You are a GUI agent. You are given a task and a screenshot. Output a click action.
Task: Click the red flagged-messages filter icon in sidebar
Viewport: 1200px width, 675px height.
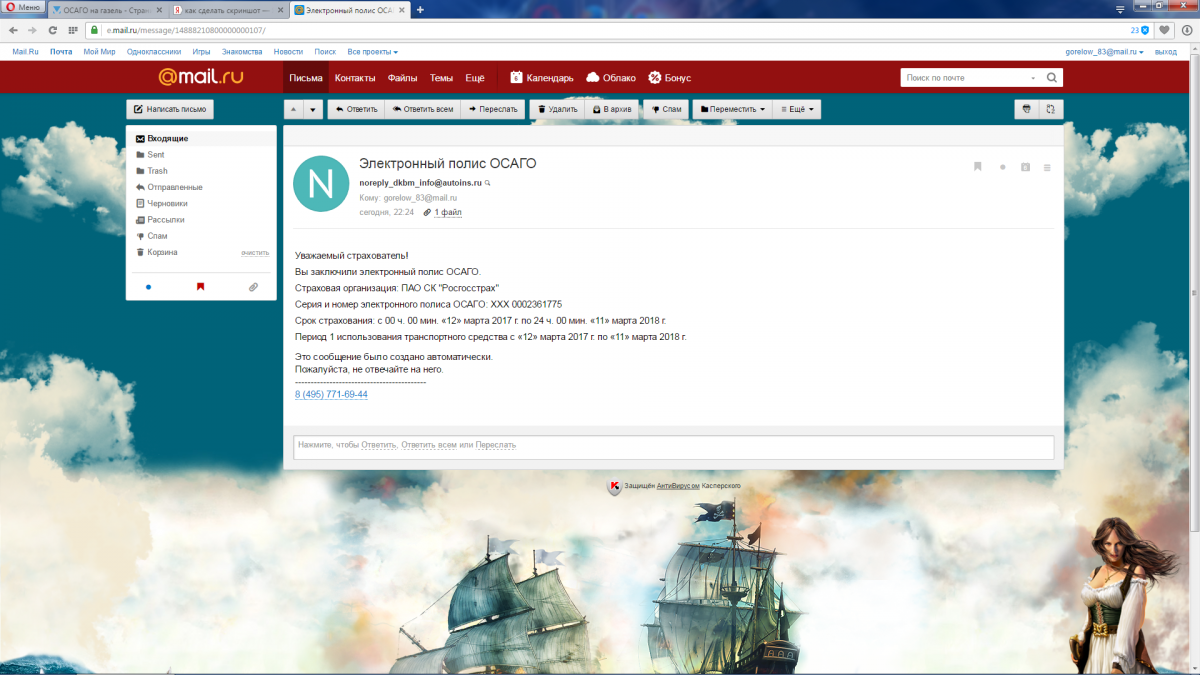[200, 287]
